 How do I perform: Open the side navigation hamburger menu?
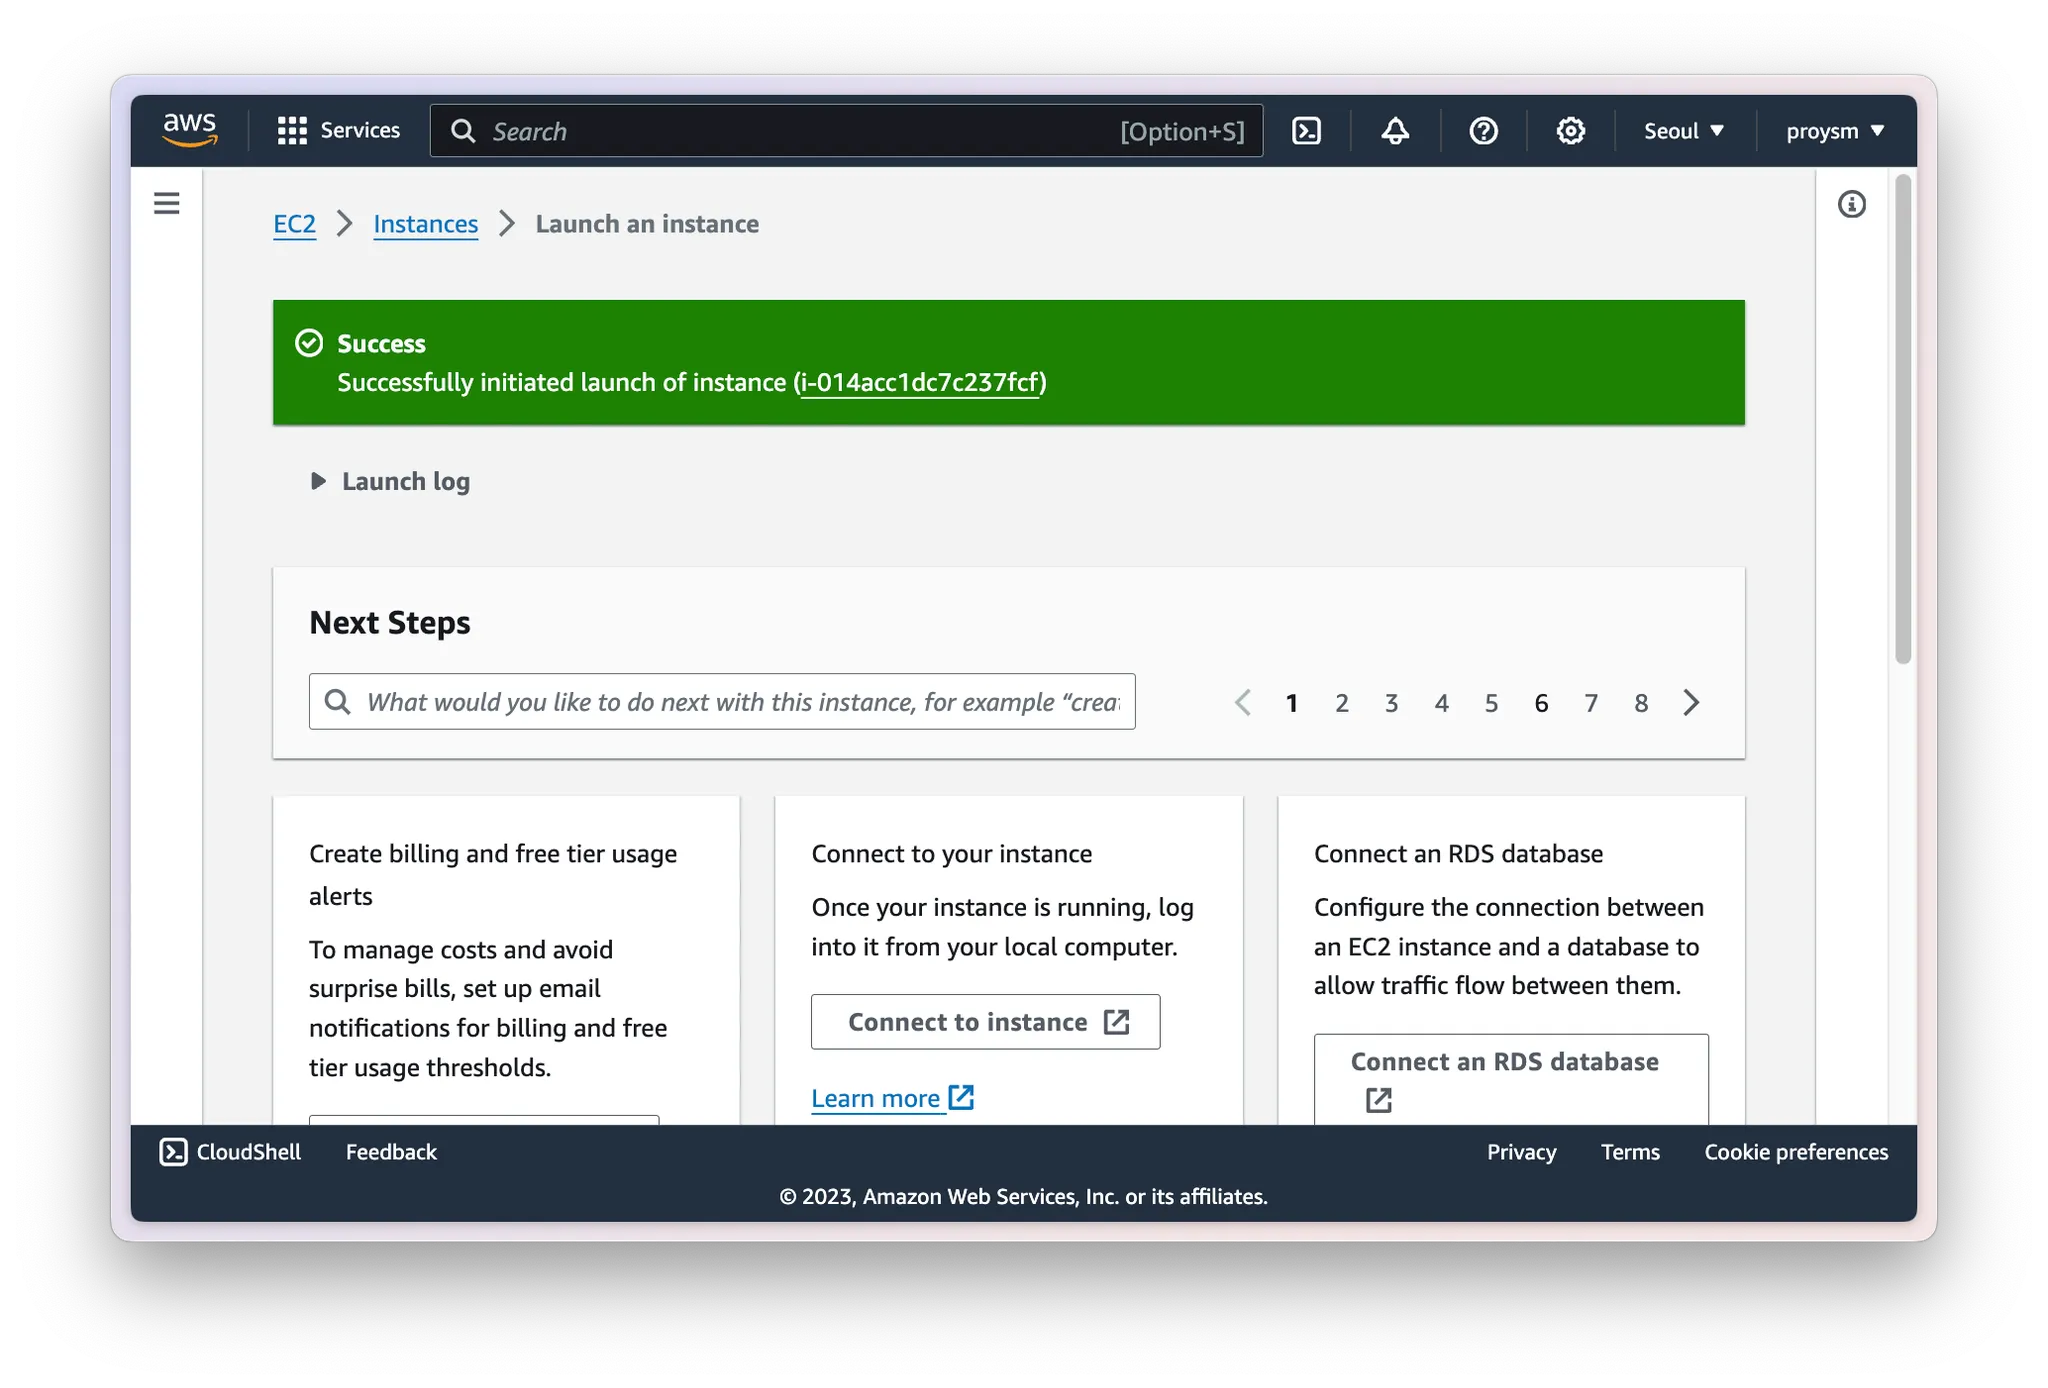(167, 204)
